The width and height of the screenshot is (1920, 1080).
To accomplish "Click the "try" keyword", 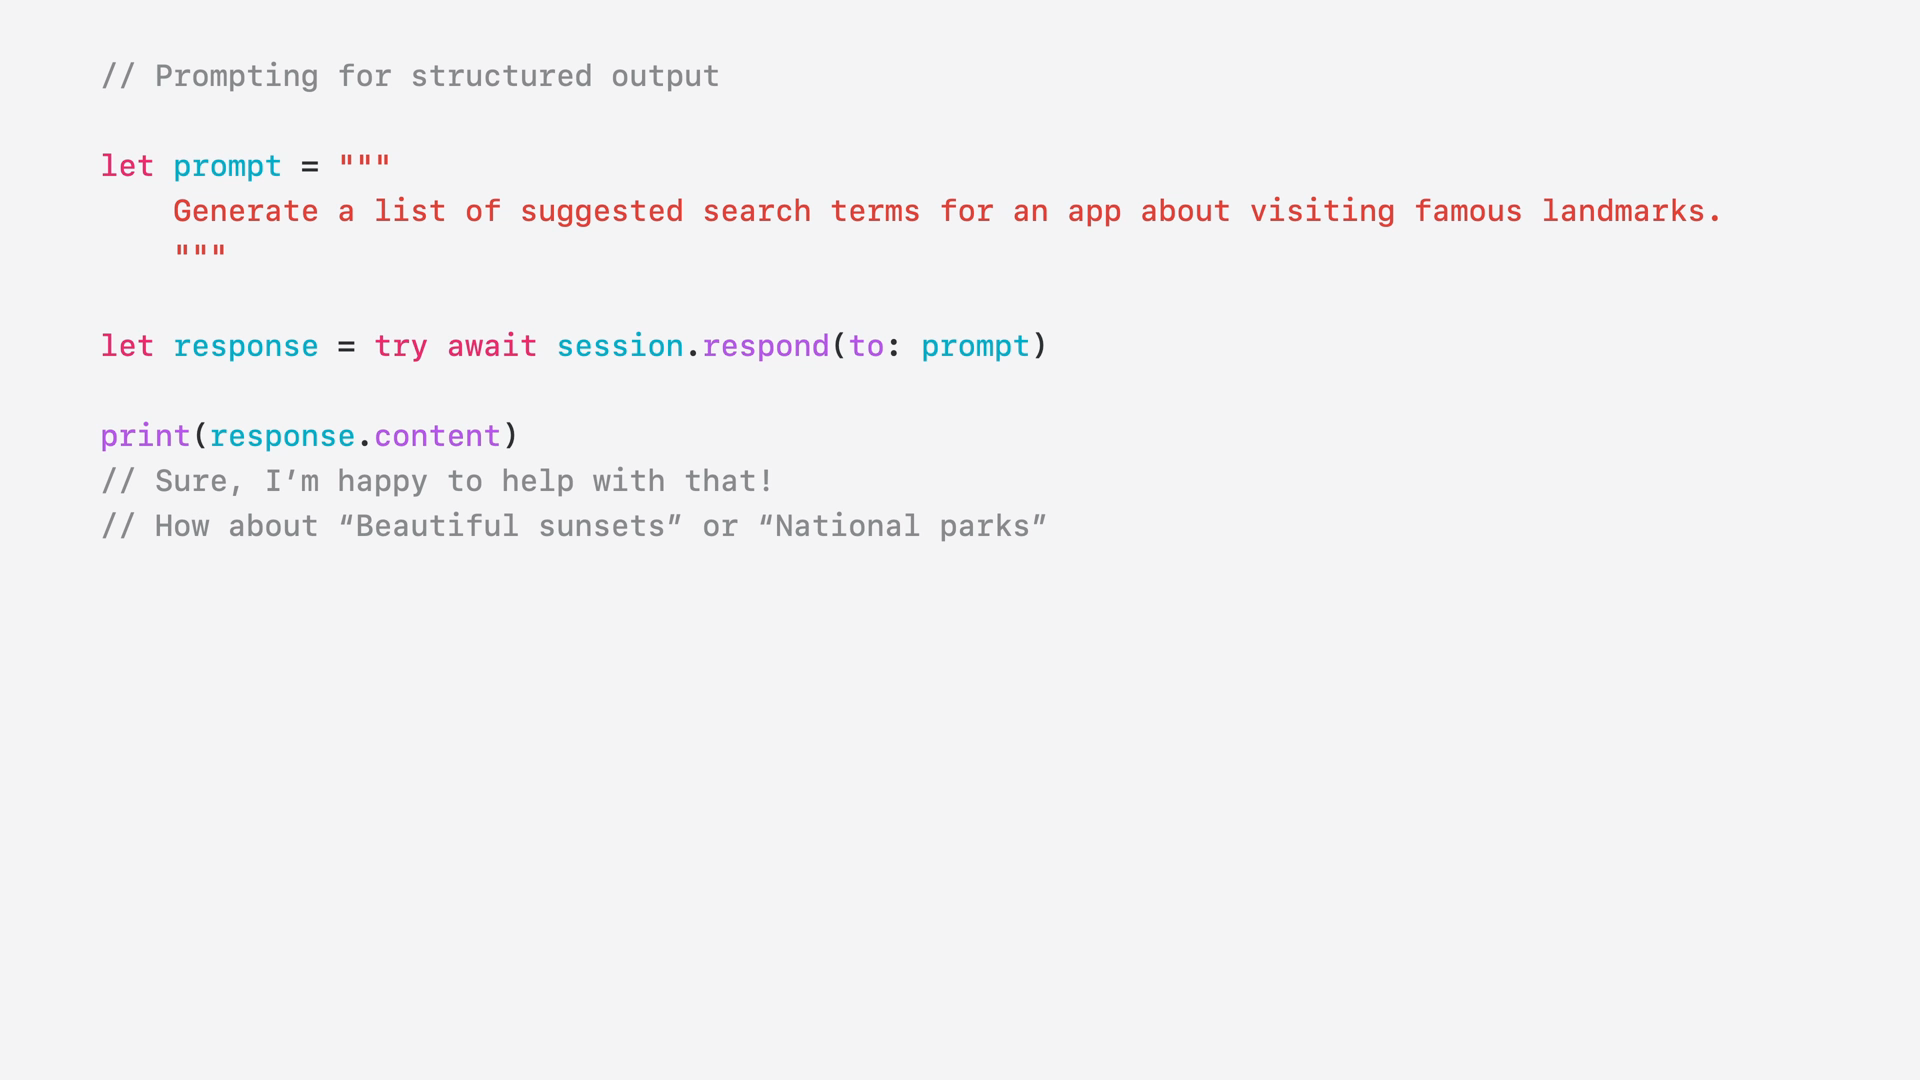I will [x=400, y=347].
